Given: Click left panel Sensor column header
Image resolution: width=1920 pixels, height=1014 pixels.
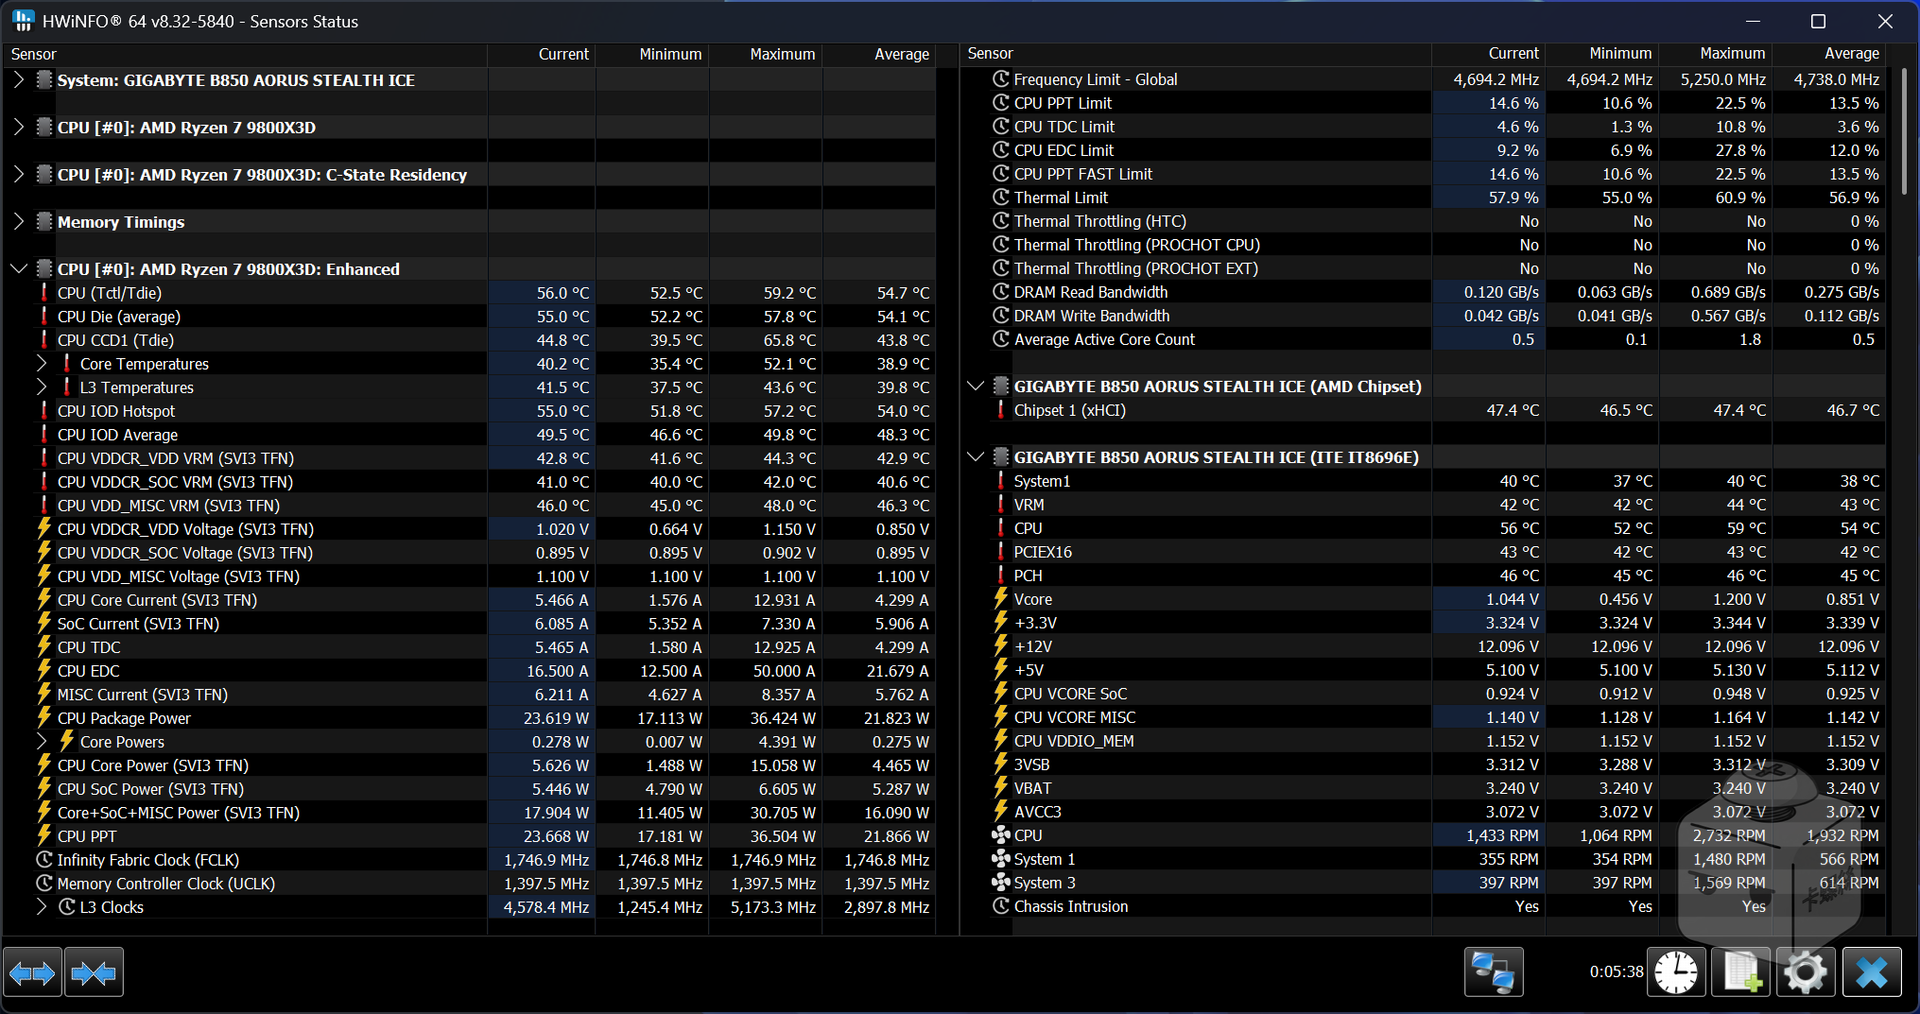Looking at the screenshot, I should click(x=246, y=54).
